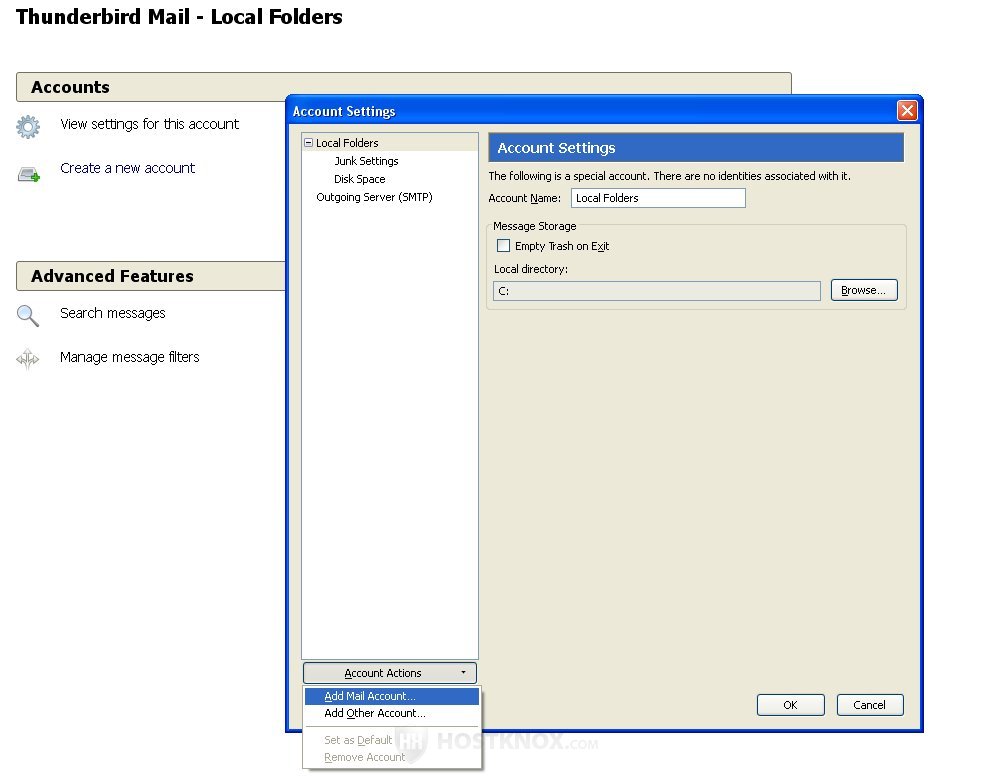996x777 pixels.
Task: Select the Local Folders tree row
Action: pos(390,143)
